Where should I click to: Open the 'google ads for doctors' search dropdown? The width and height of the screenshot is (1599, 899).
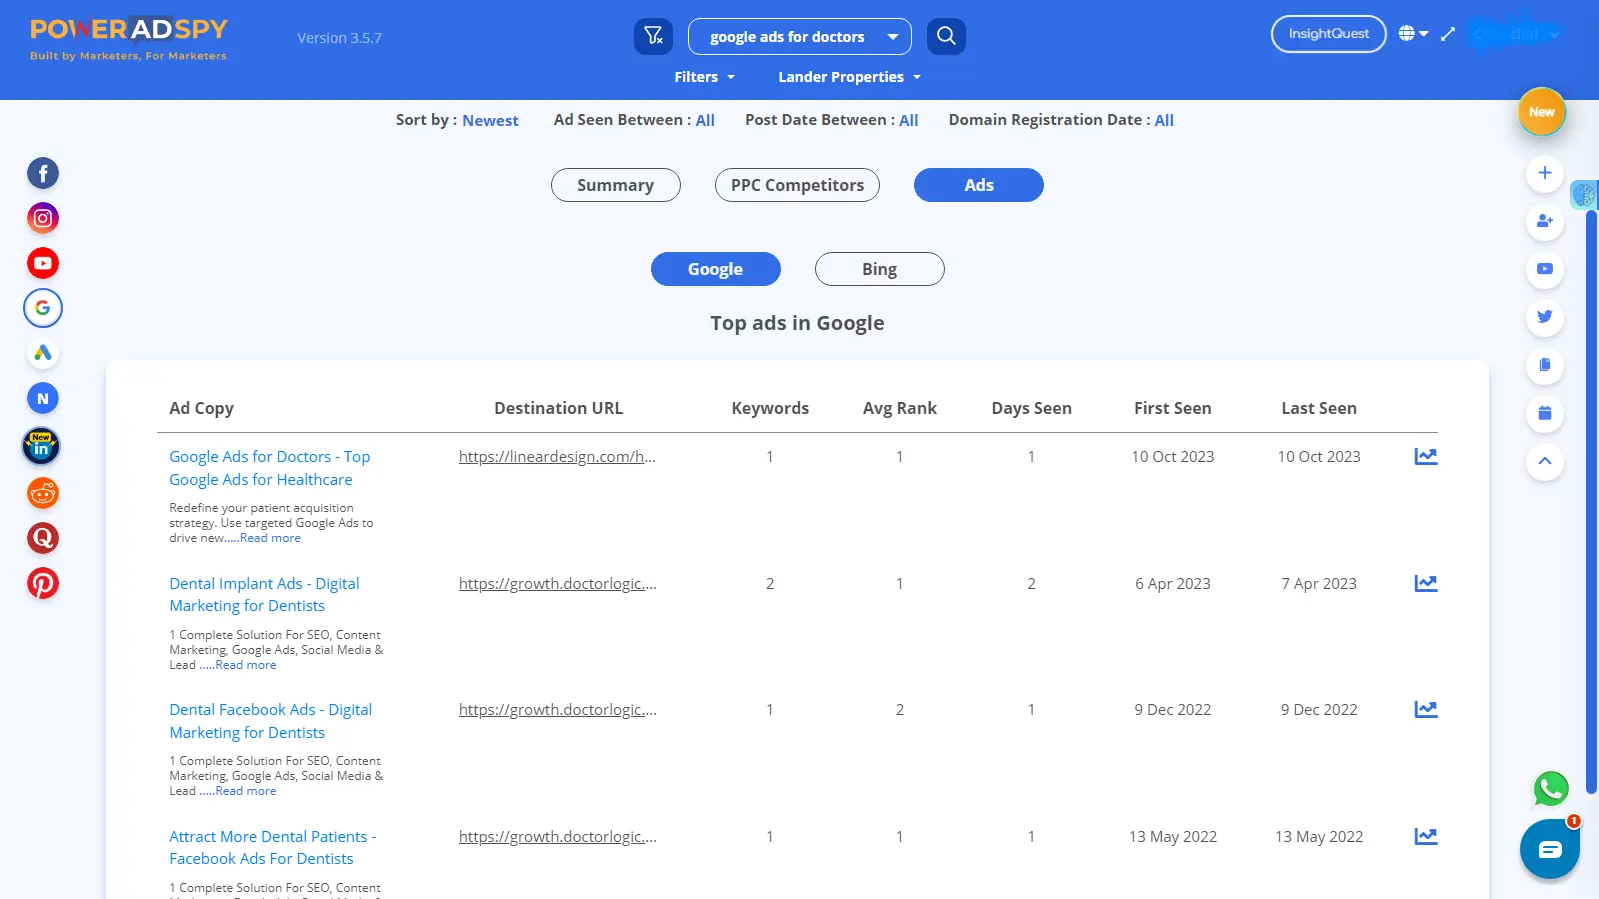click(x=800, y=37)
